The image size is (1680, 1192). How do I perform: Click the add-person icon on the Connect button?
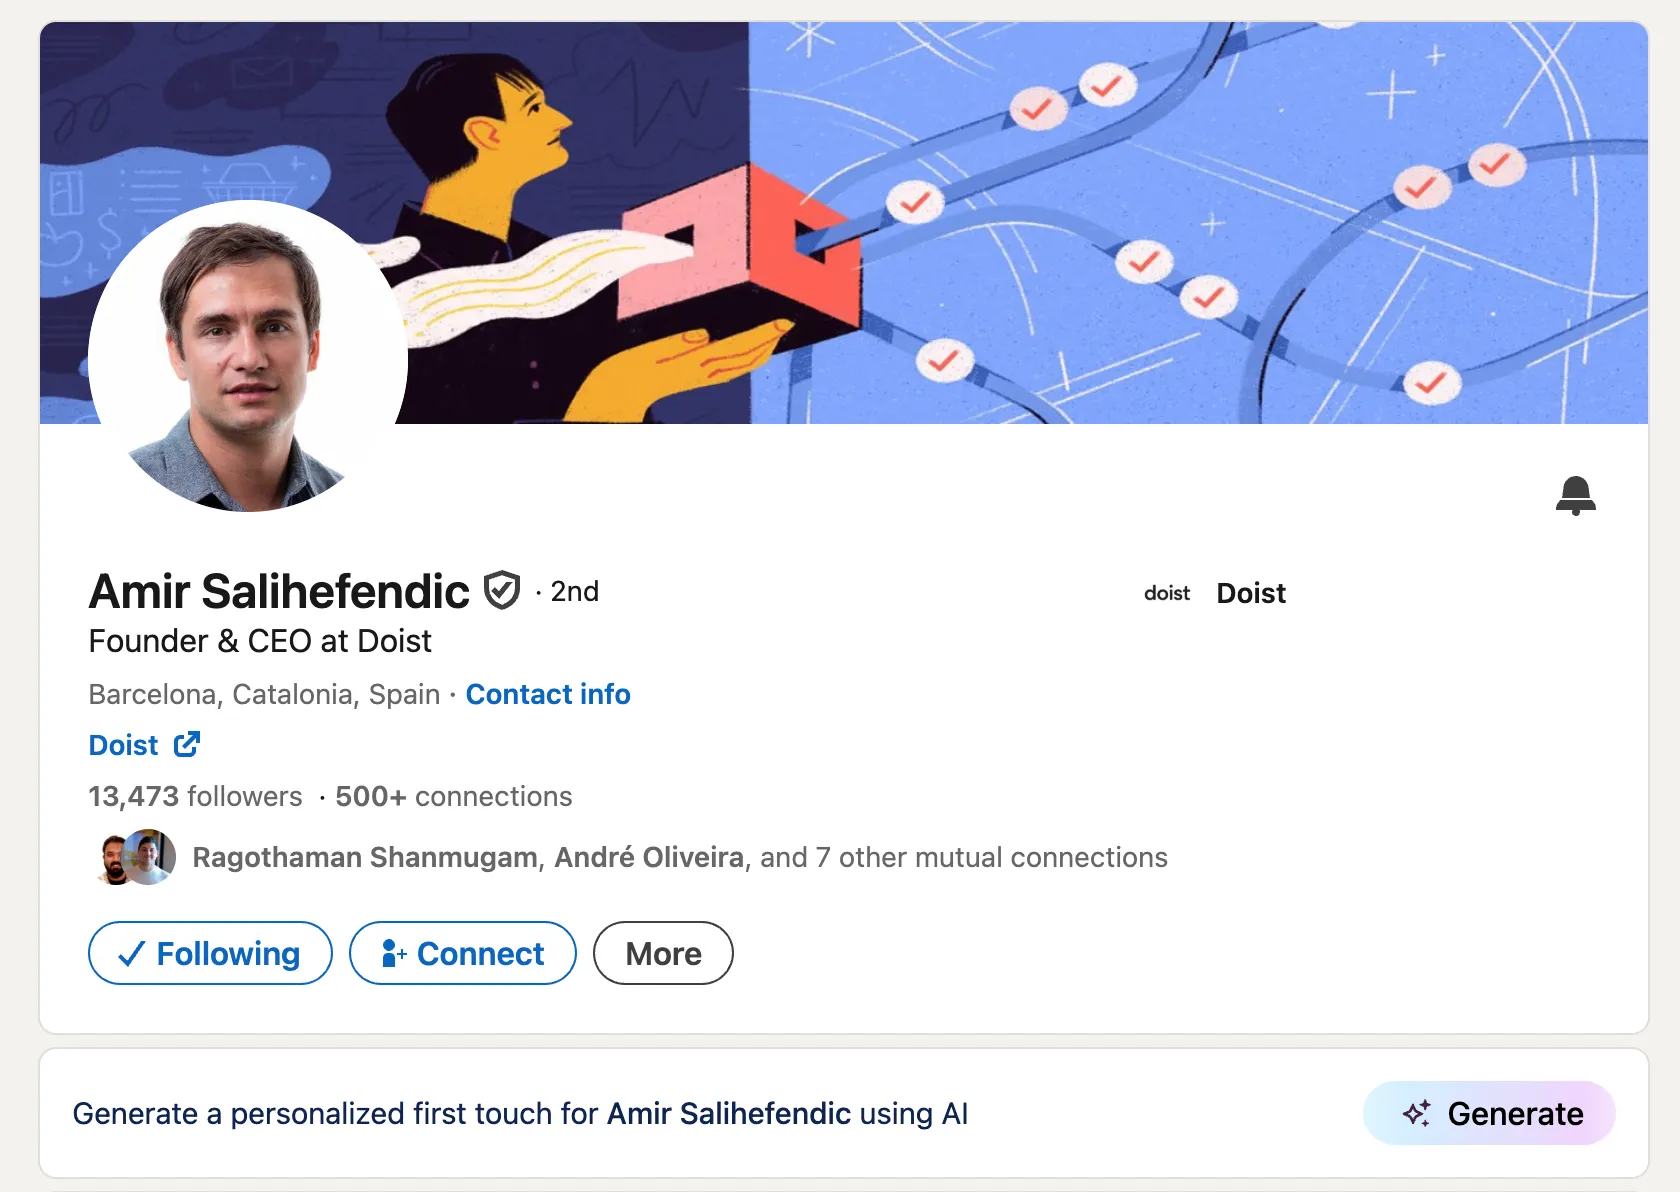(393, 954)
